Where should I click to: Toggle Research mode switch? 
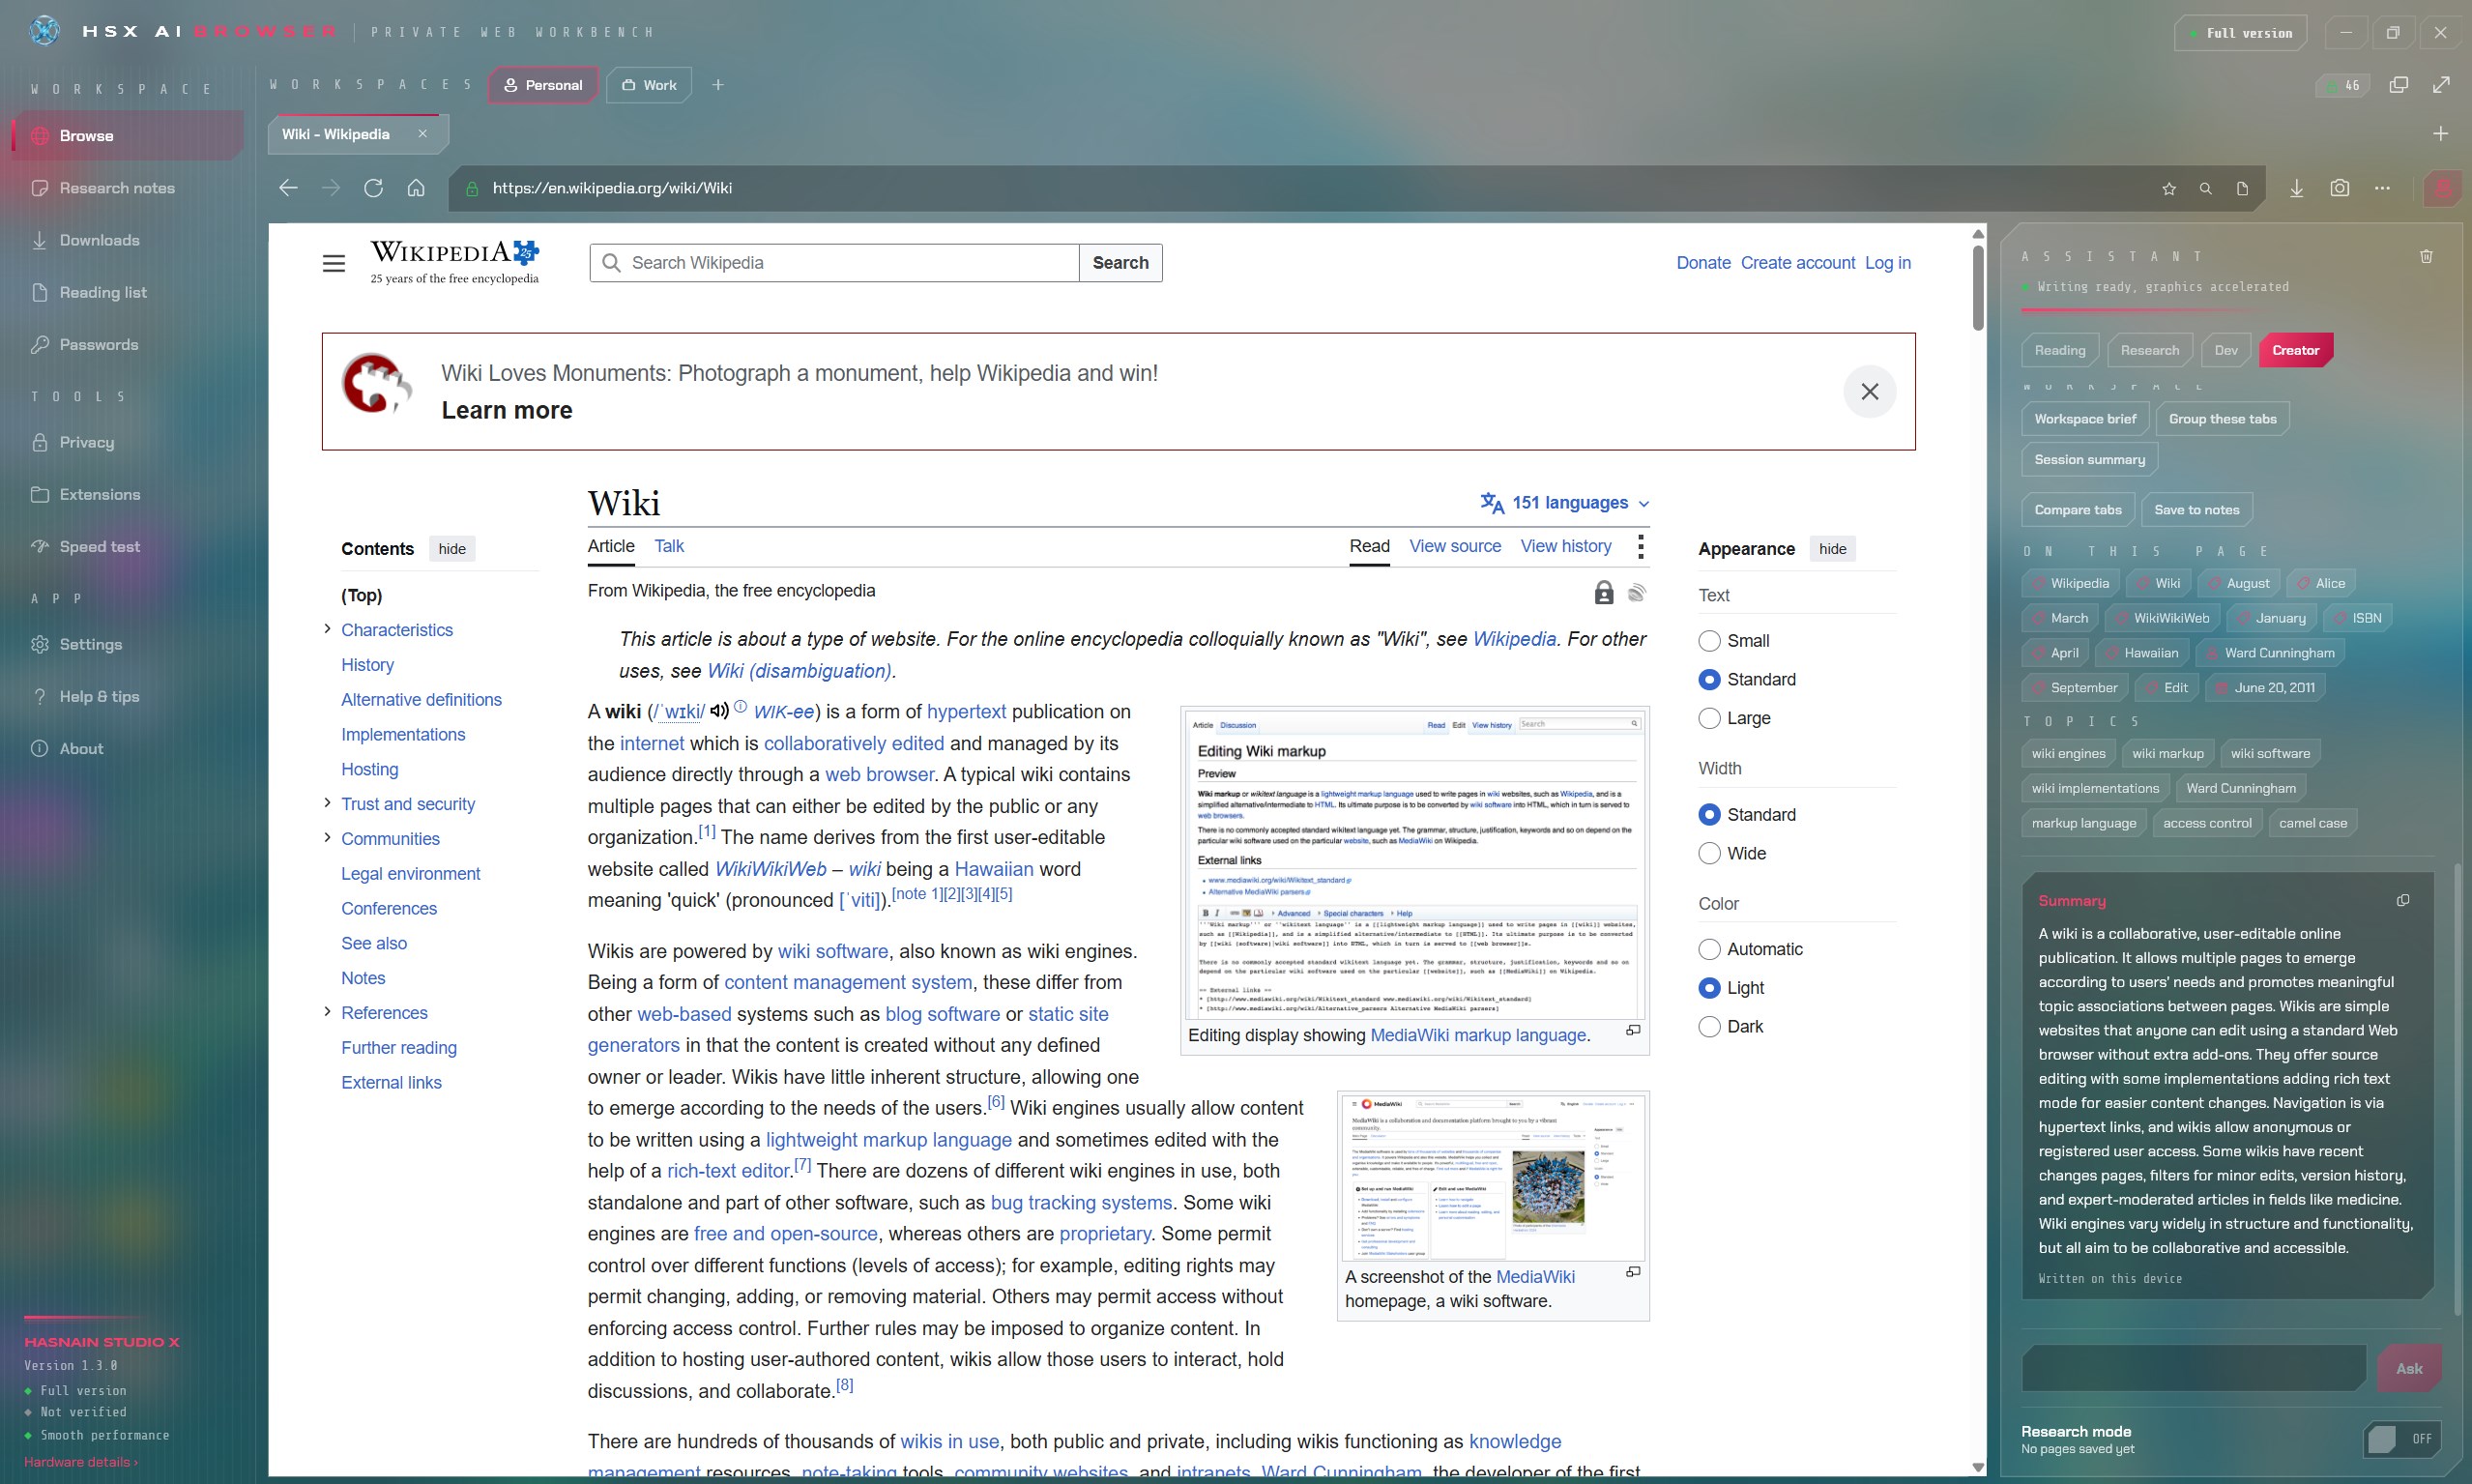[2402, 1439]
